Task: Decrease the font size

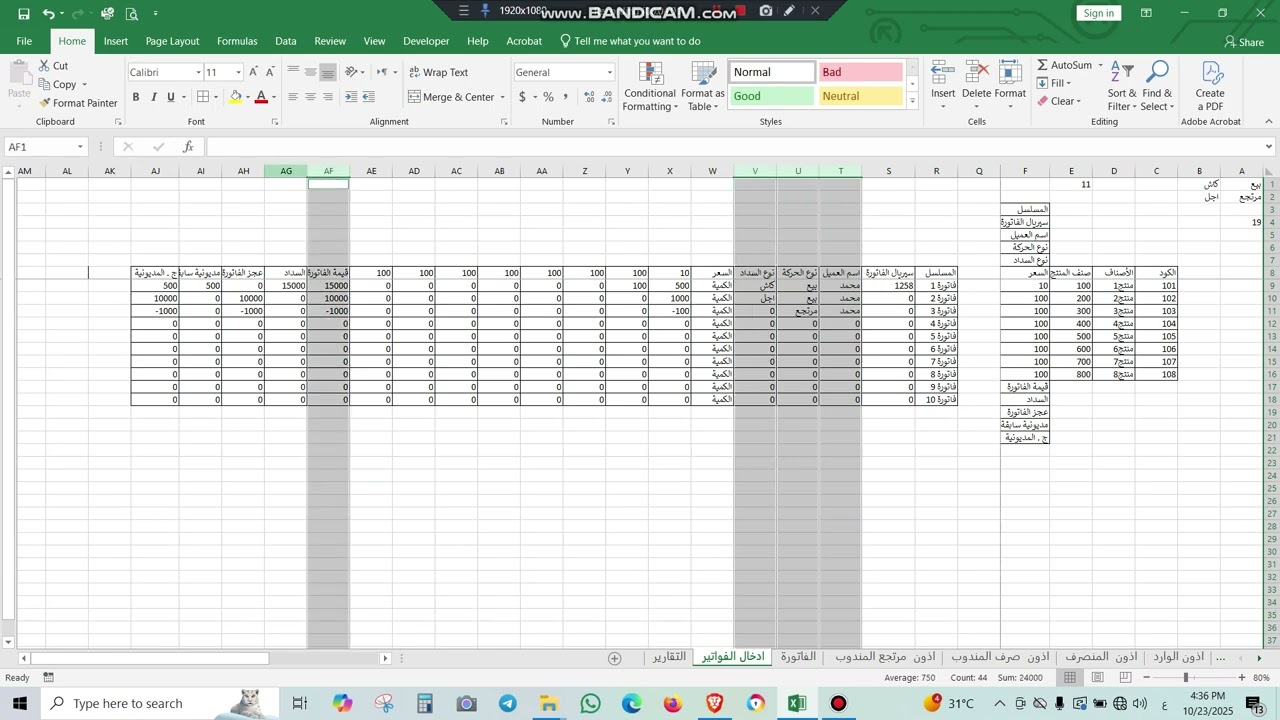Action: pos(269,72)
